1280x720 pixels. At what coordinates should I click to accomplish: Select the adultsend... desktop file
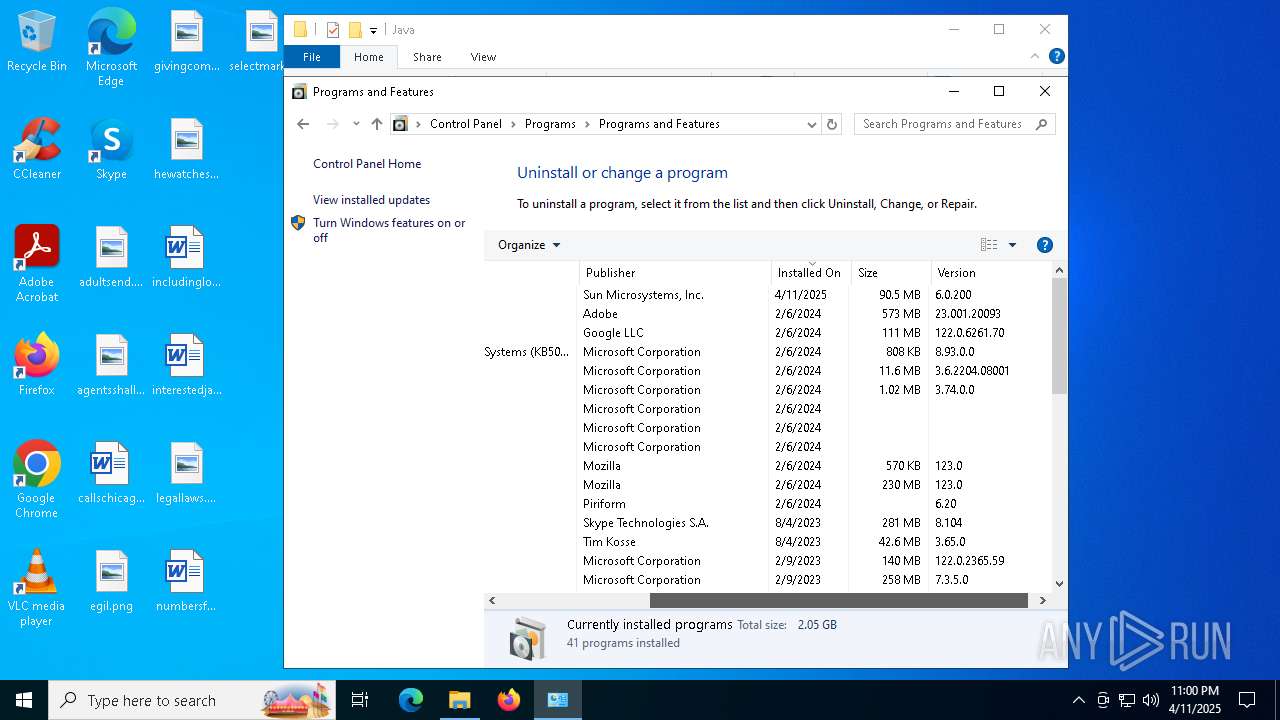coord(111,258)
